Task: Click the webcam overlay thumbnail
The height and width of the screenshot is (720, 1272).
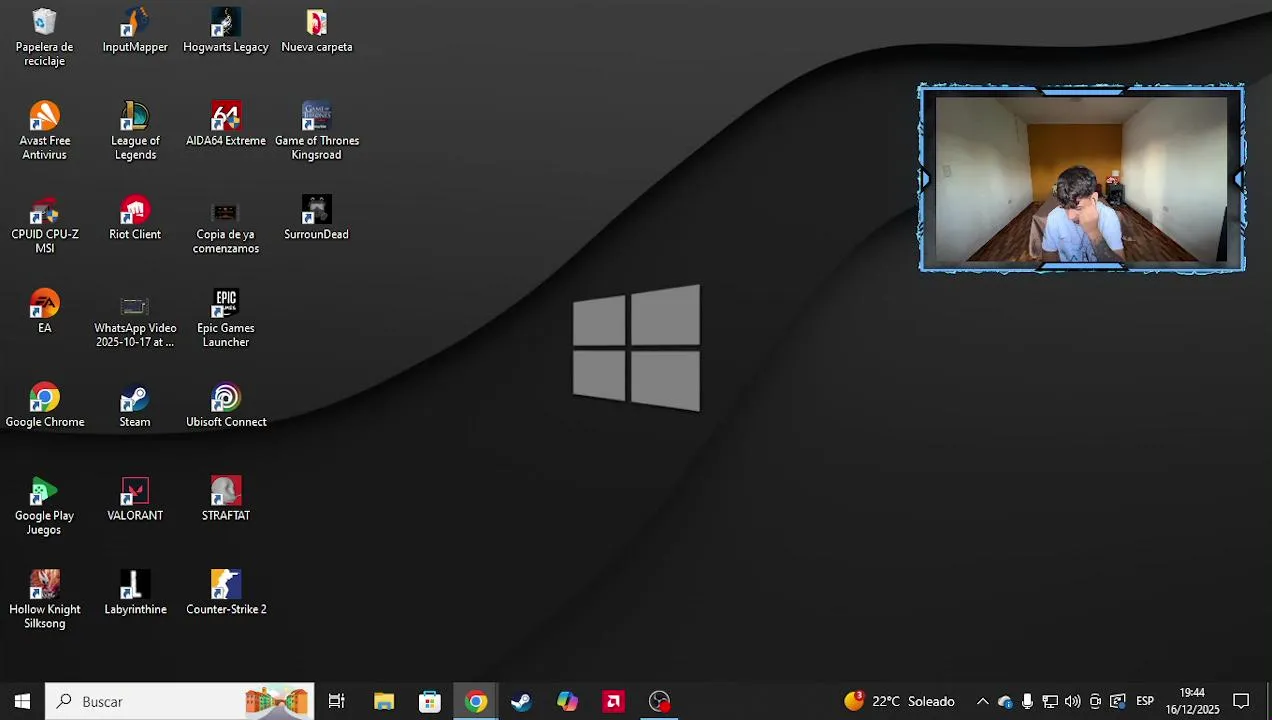Action: [1082, 178]
